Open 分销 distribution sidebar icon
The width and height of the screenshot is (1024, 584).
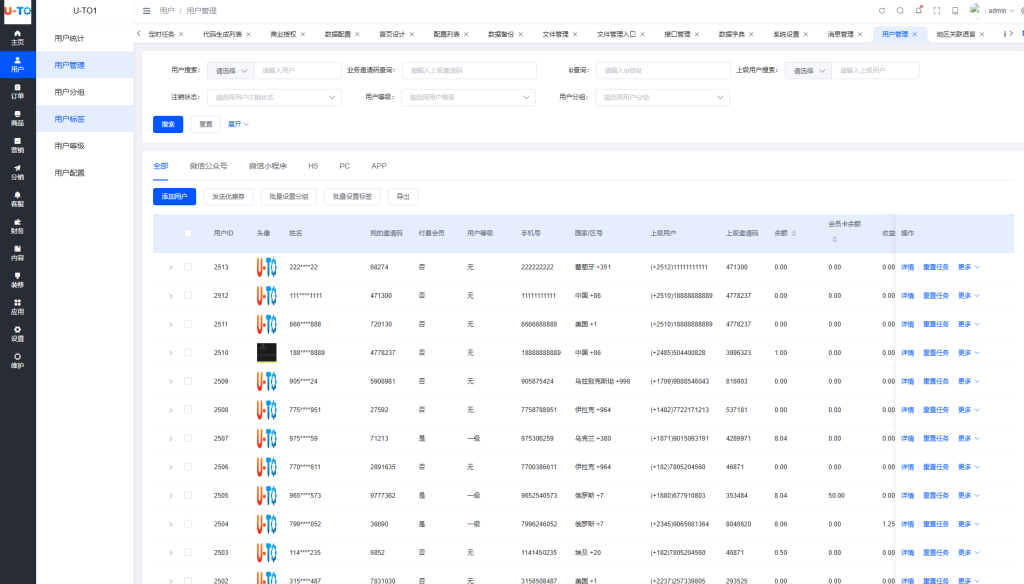(18, 172)
